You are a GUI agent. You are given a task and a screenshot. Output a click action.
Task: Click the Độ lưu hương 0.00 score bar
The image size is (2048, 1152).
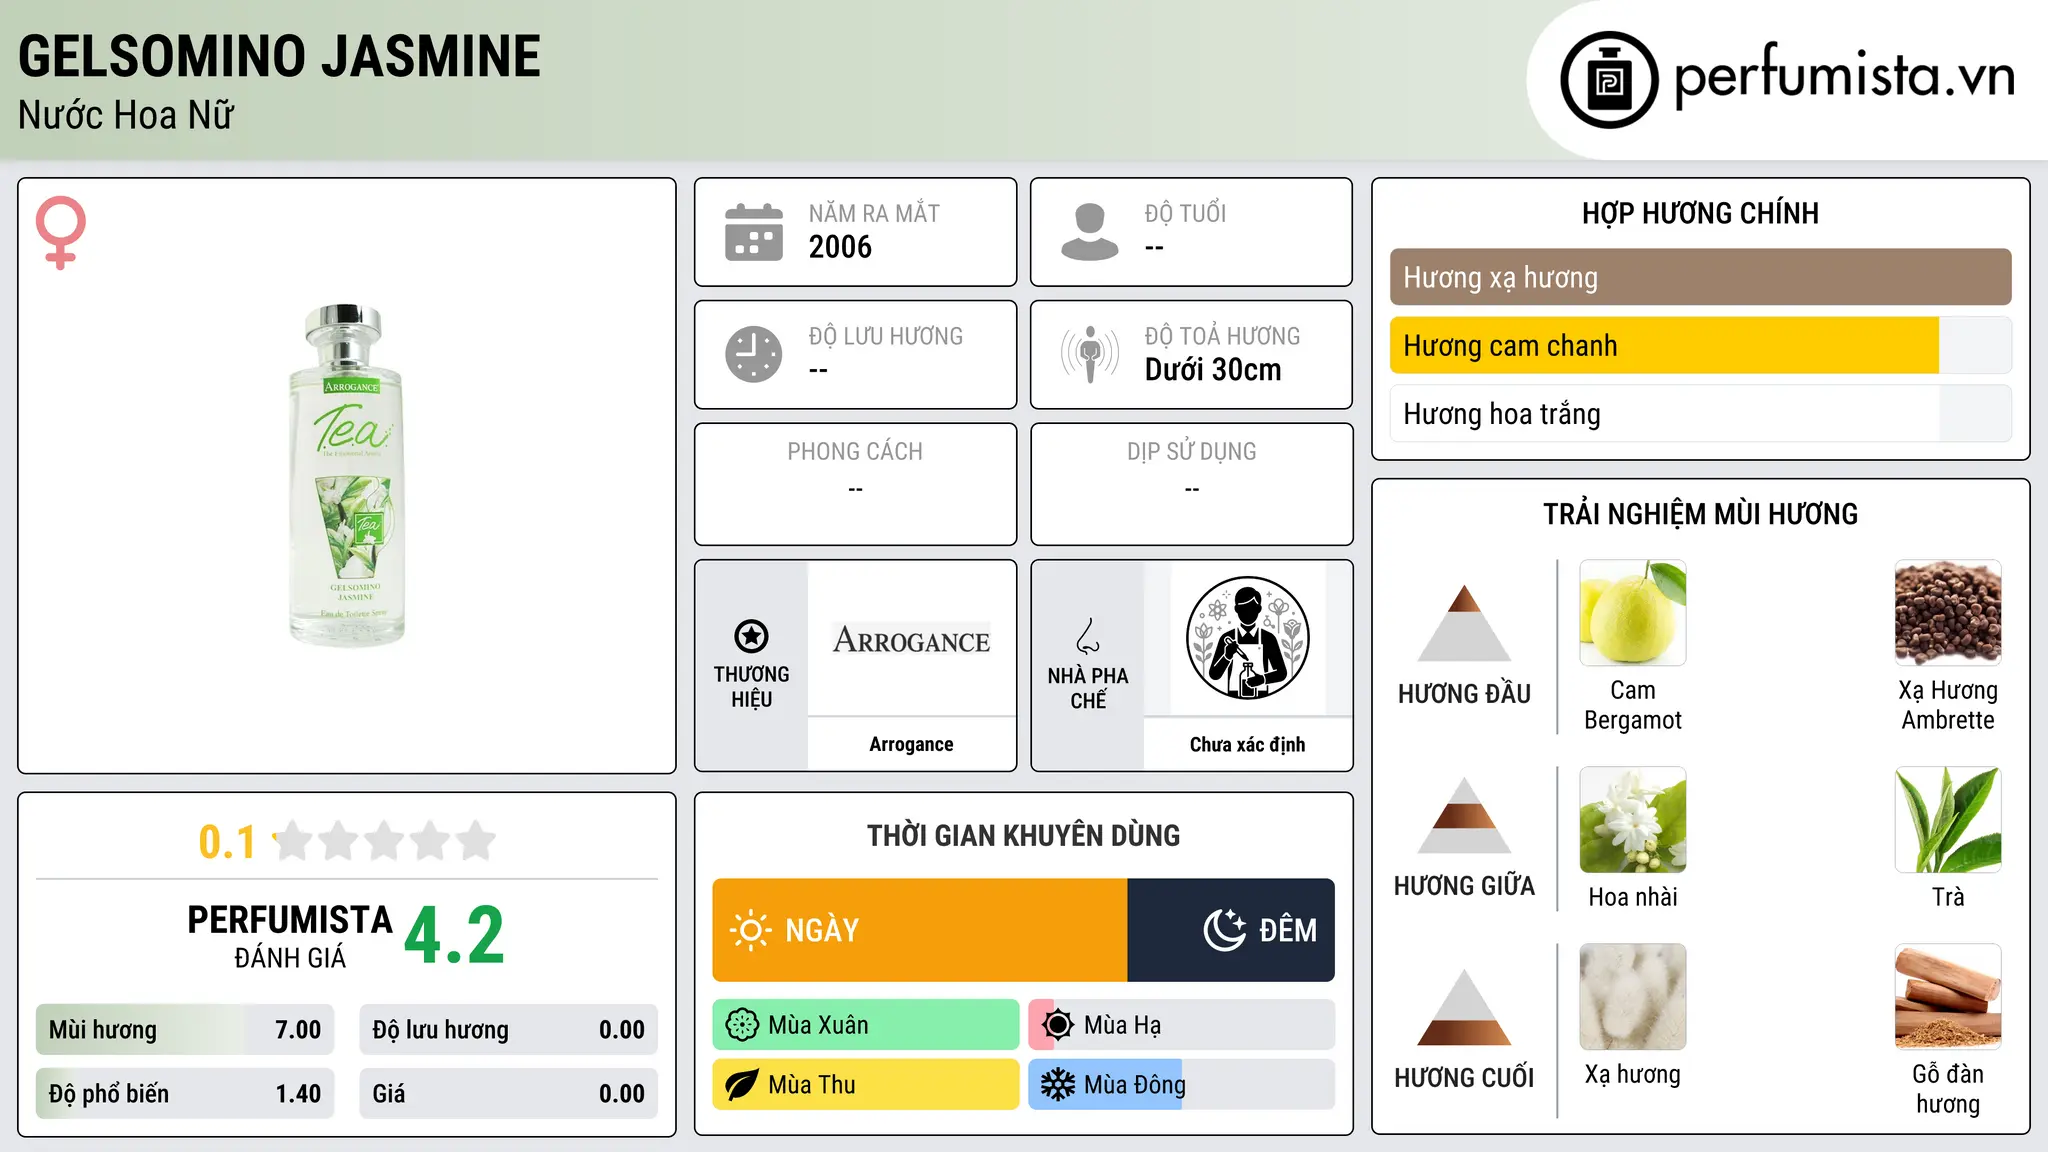[509, 1030]
